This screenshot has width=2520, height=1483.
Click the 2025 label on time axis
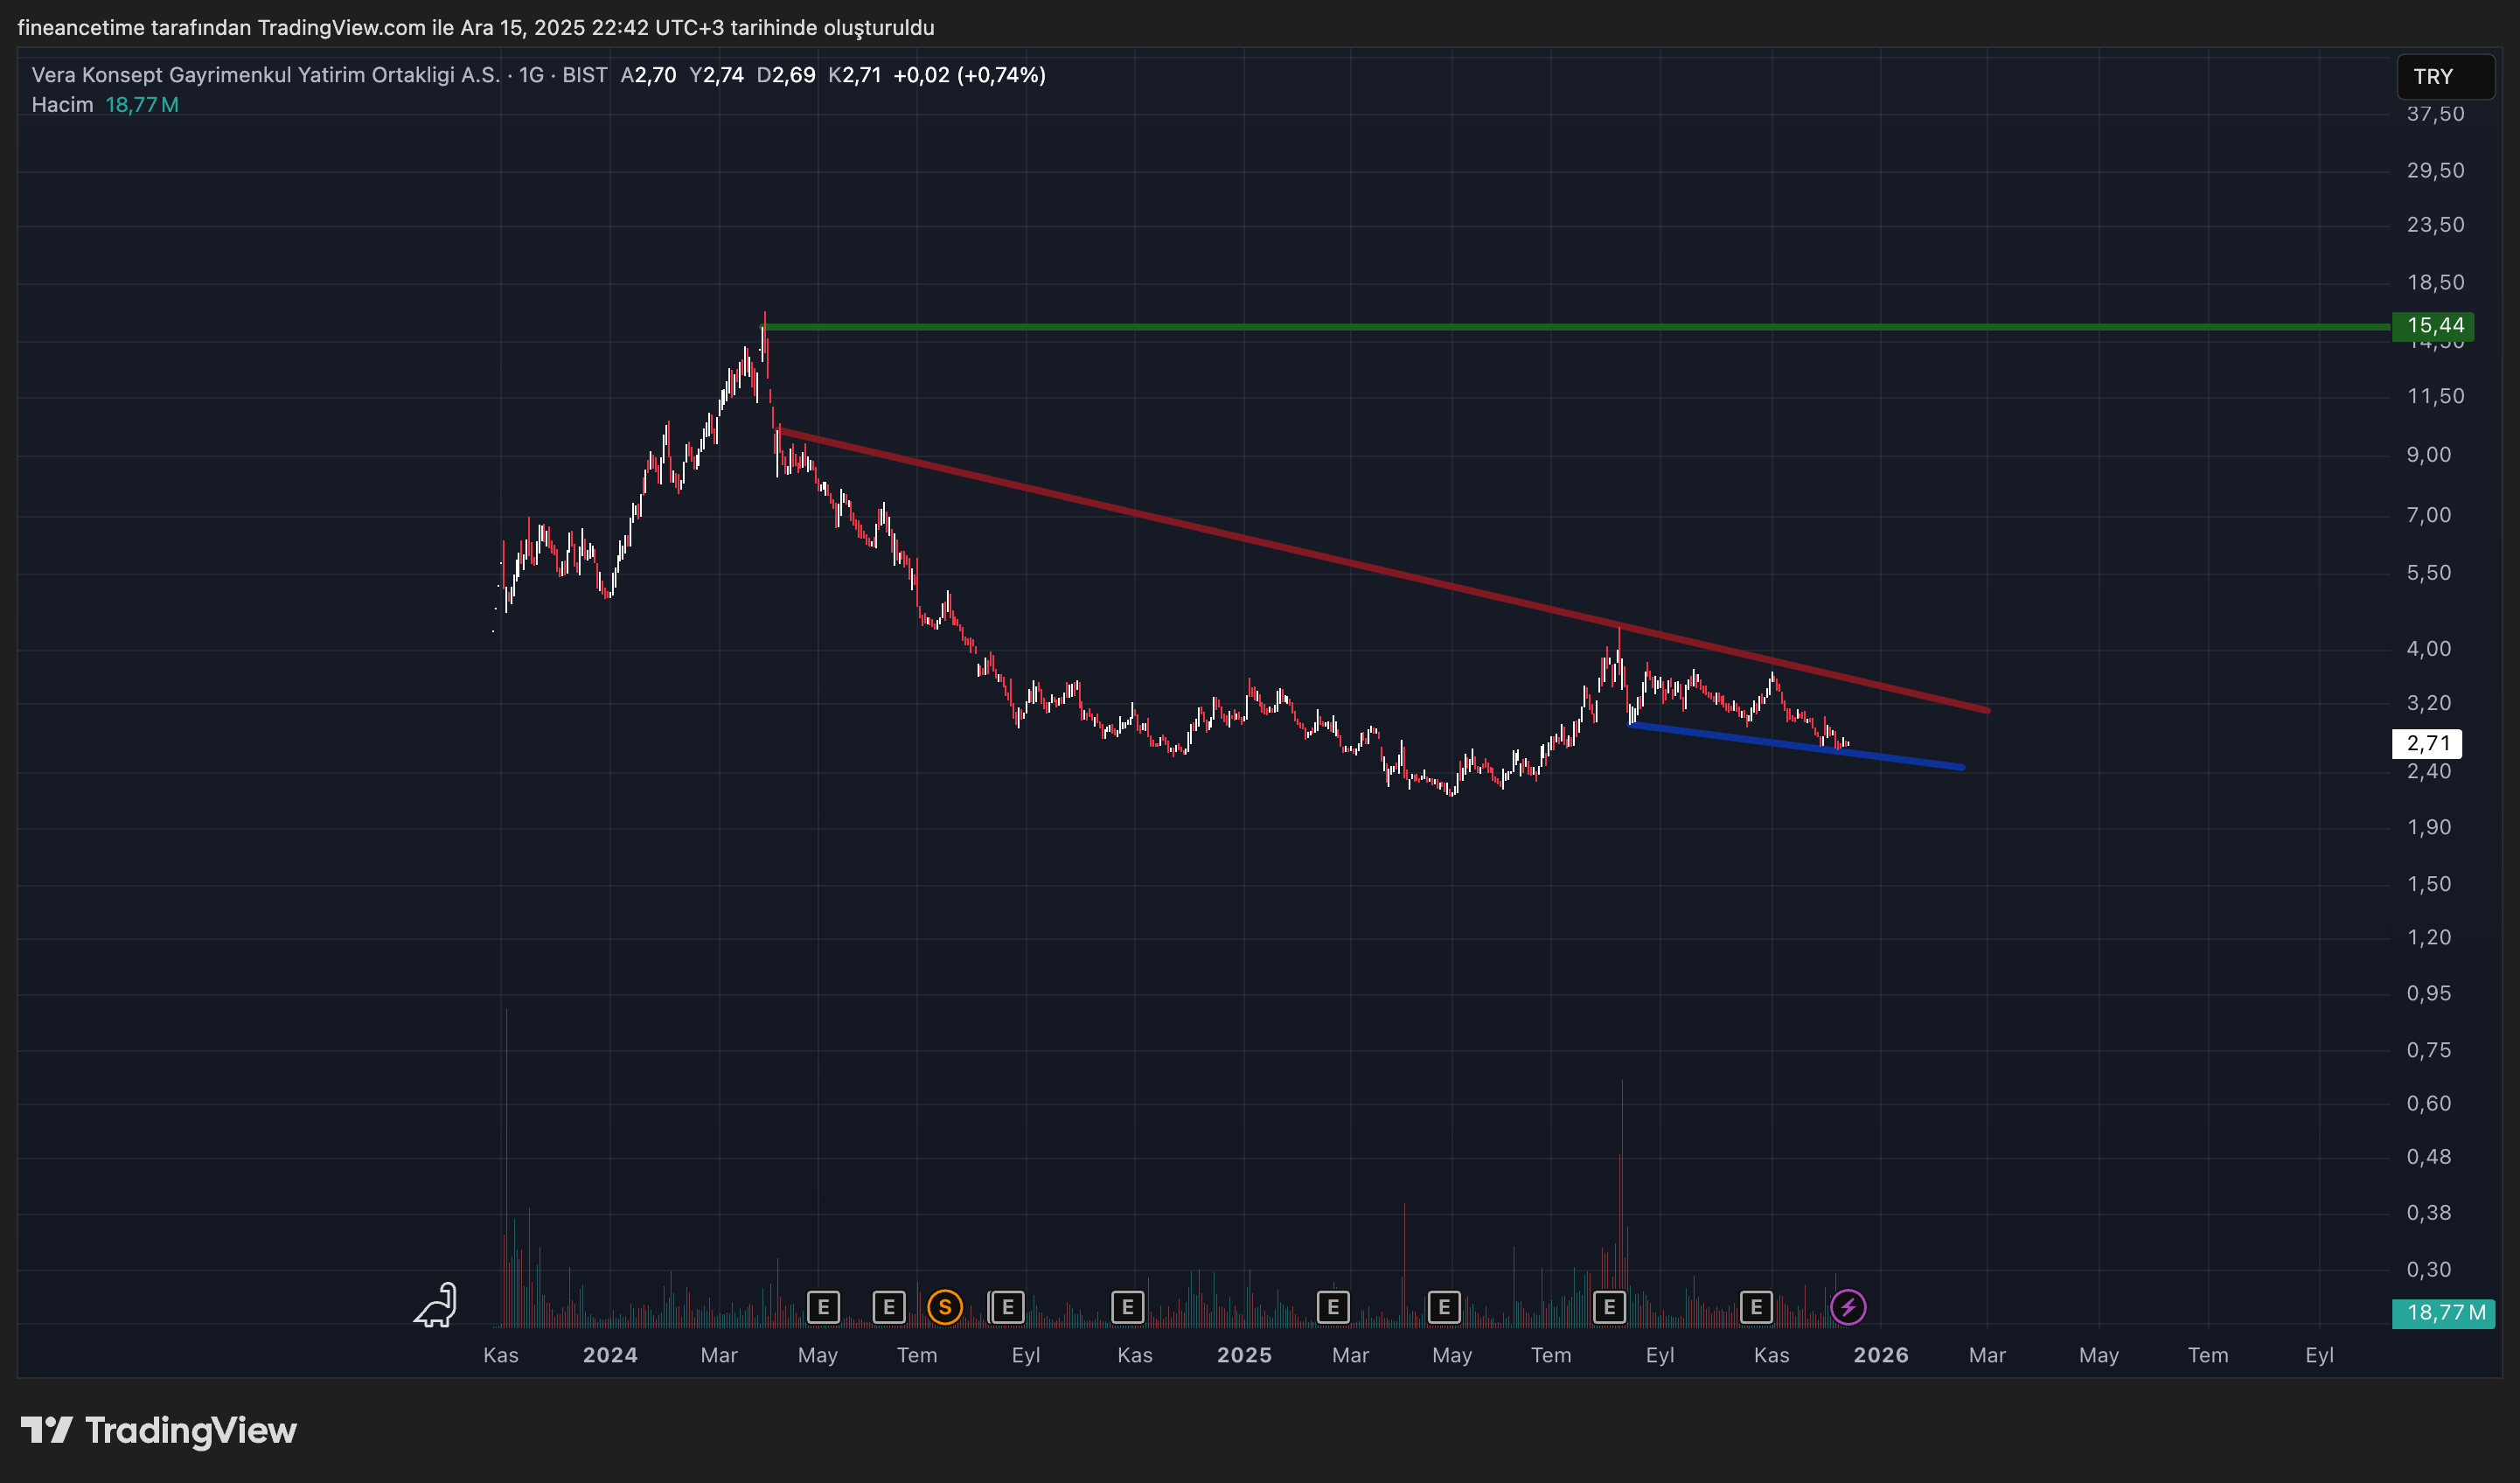pyautogui.click(x=1244, y=1355)
